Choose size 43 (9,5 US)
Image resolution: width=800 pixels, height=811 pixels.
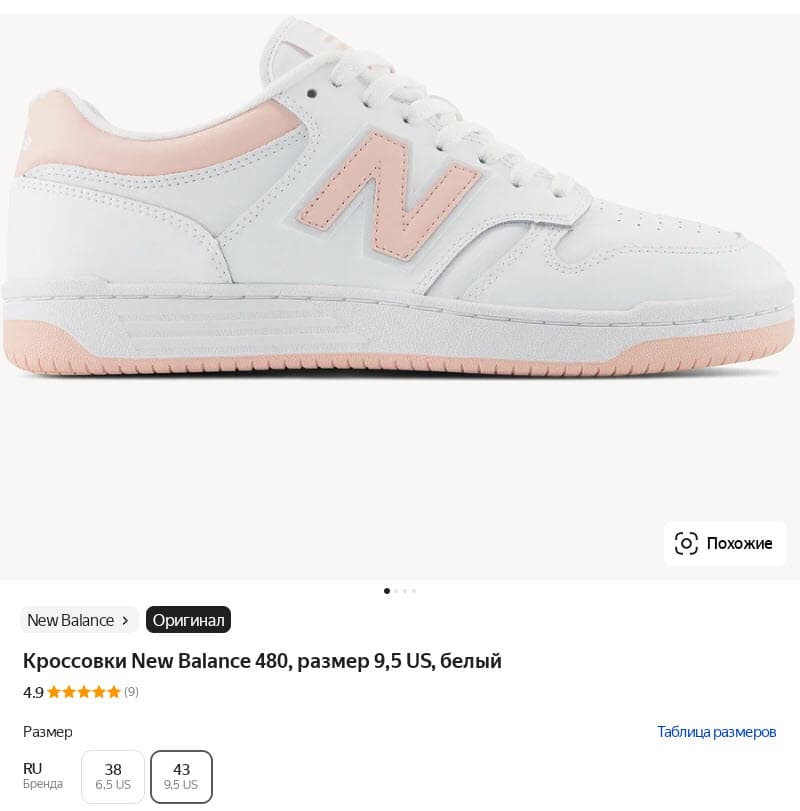point(181,776)
